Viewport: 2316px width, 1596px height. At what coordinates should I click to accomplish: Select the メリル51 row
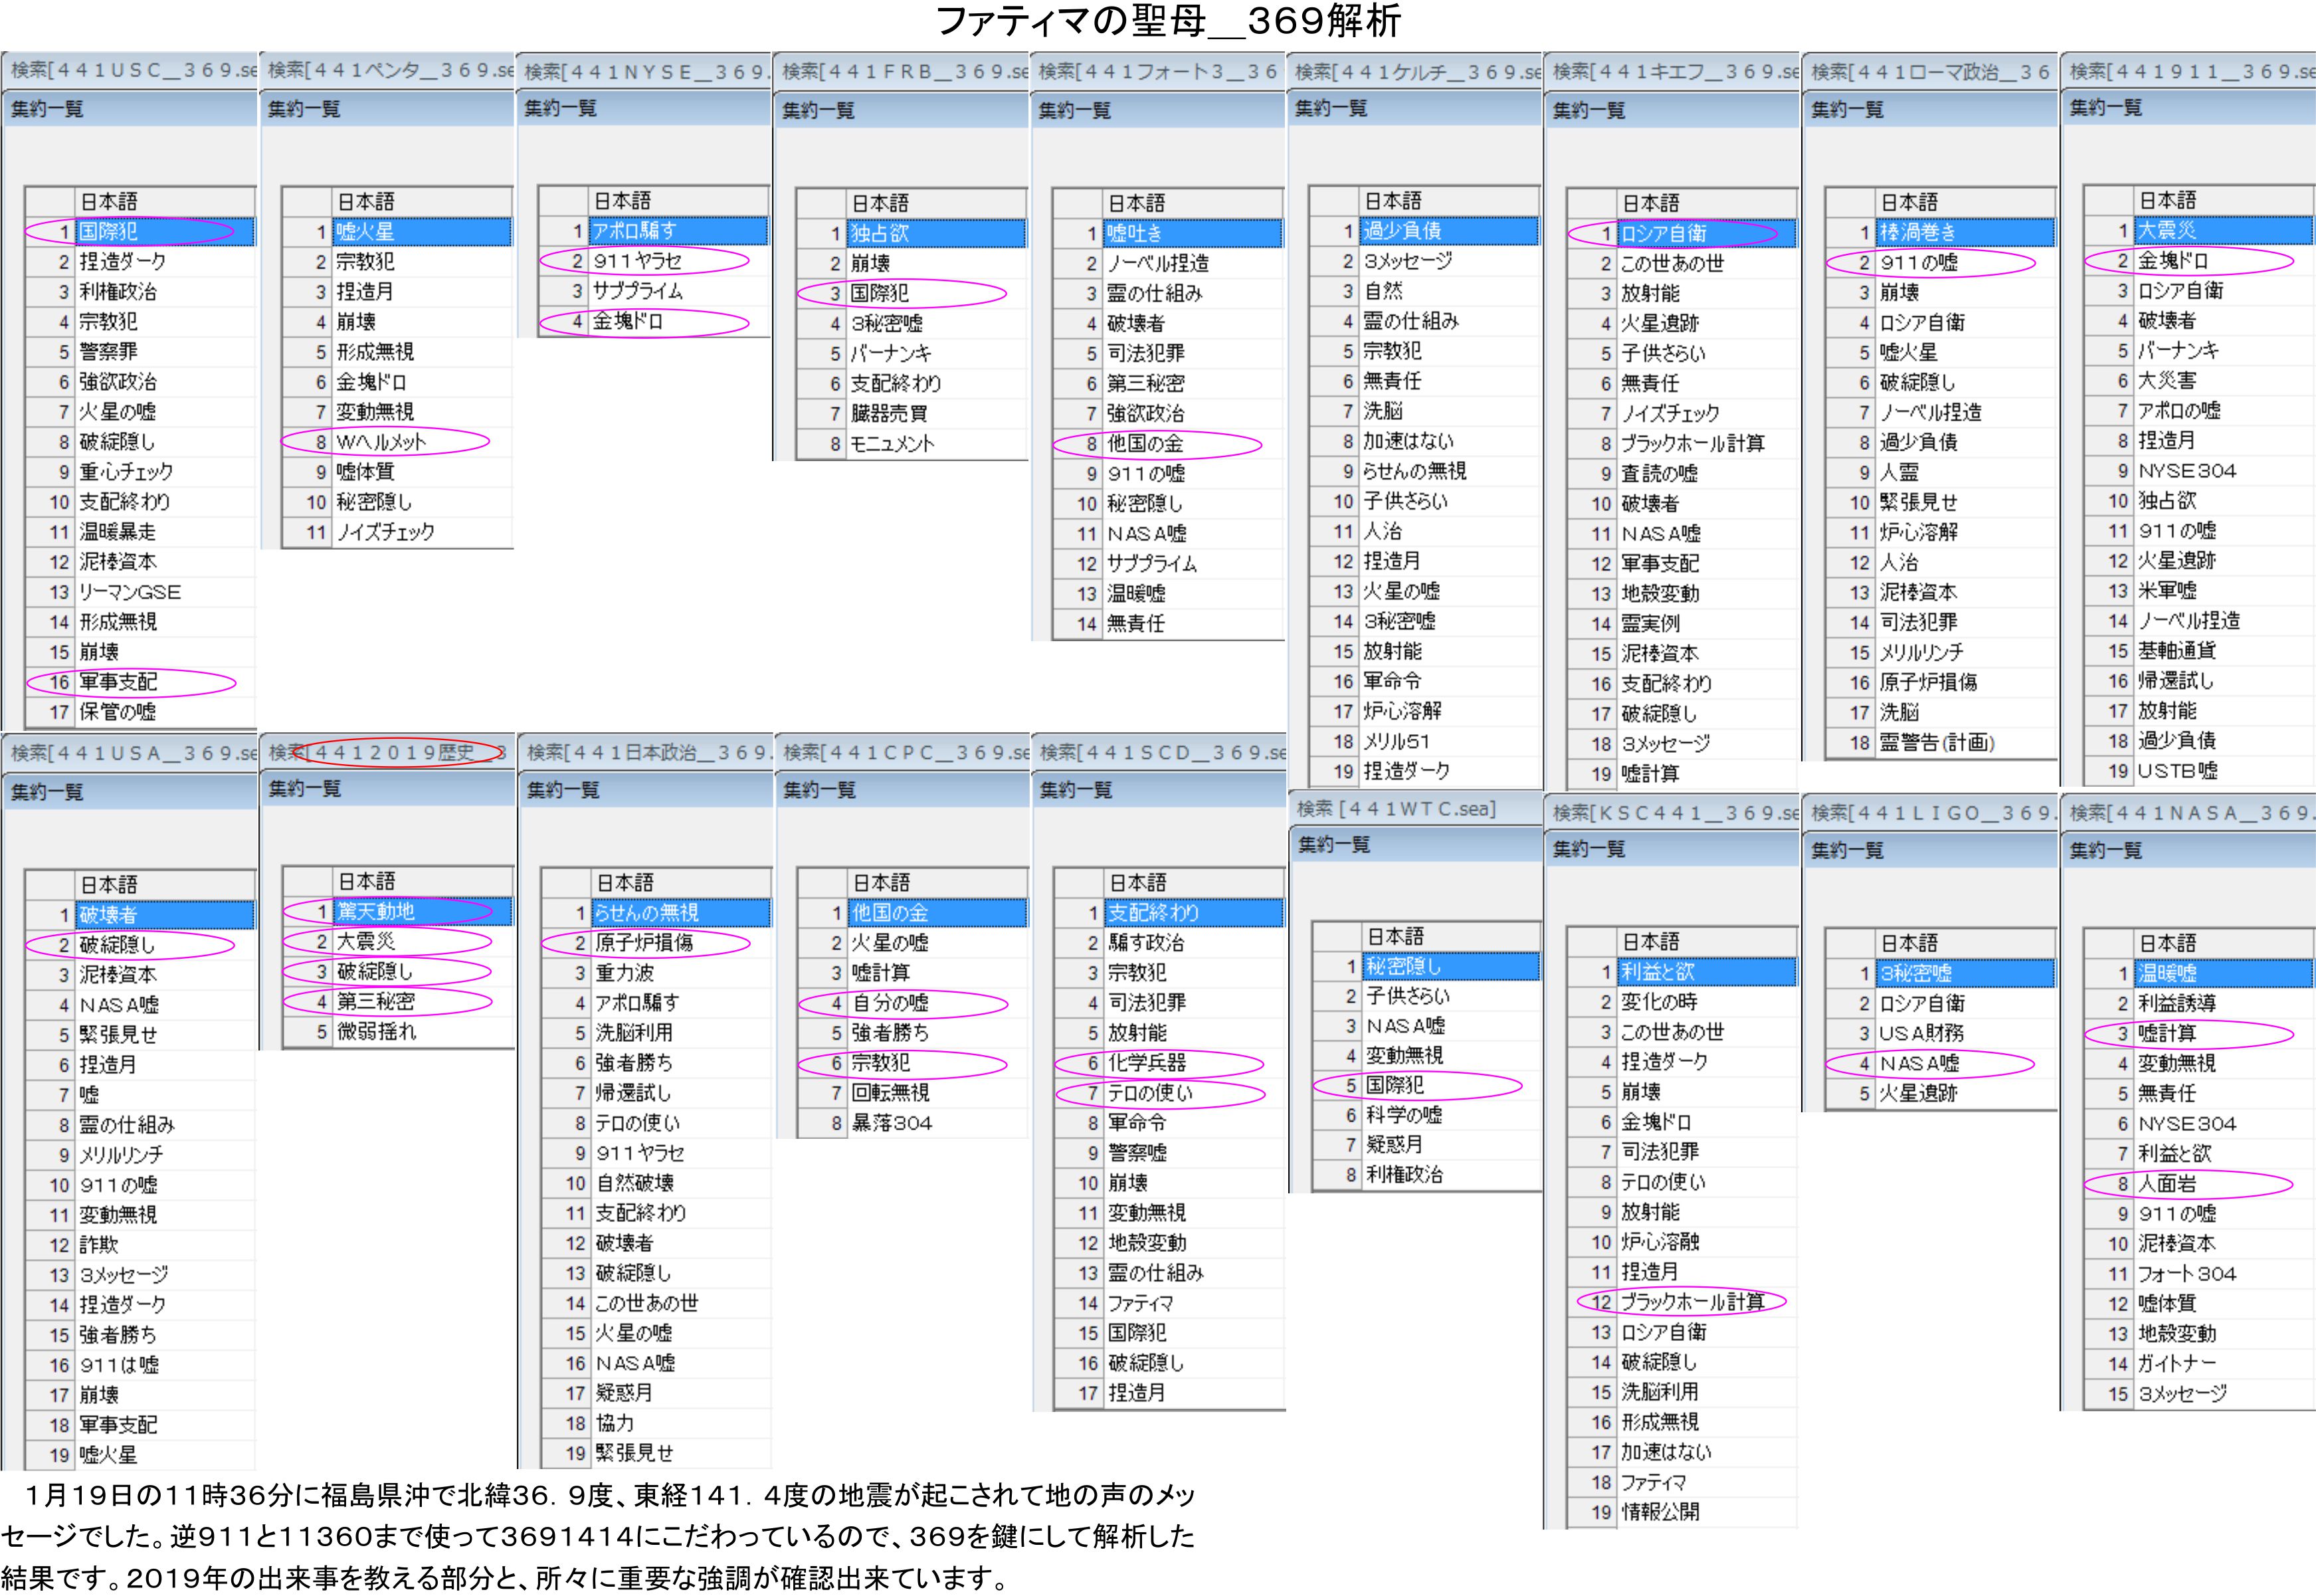[x=1397, y=742]
